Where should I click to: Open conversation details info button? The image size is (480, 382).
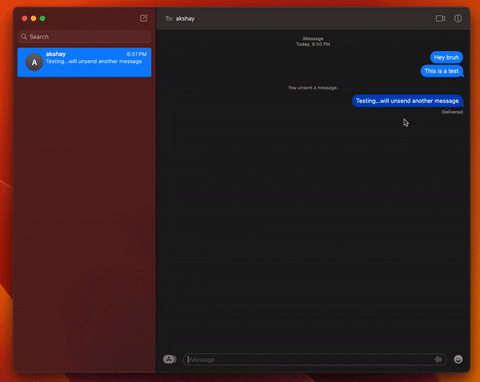coord(458,18)
